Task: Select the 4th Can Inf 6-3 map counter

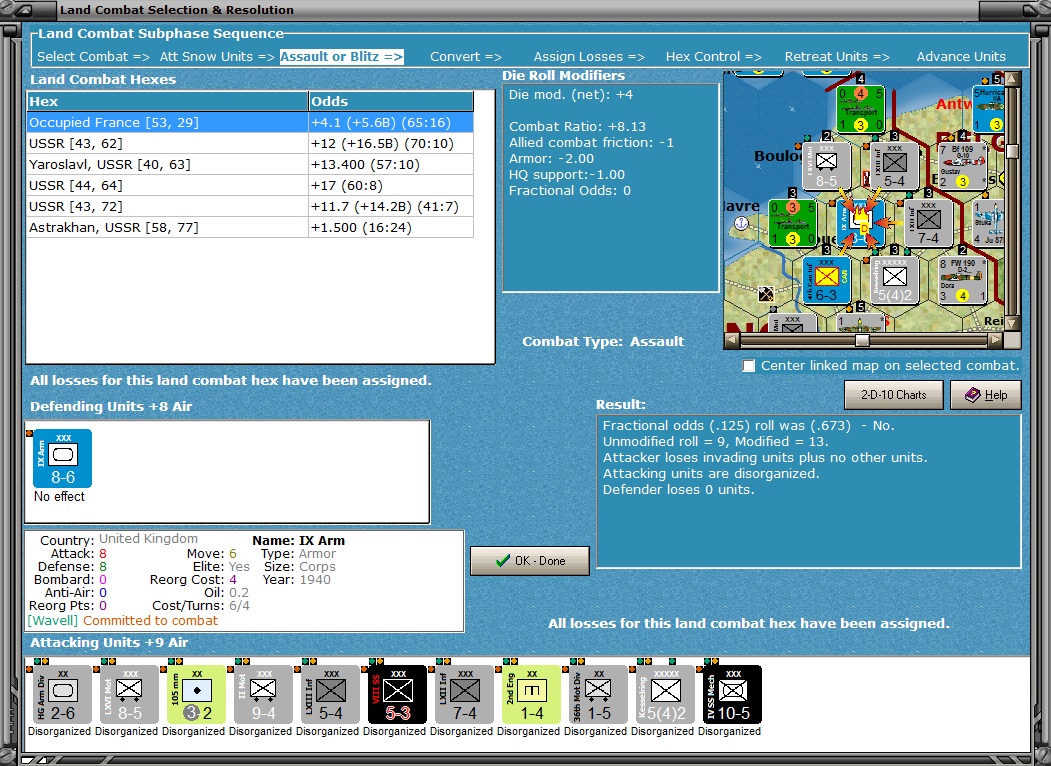Action: click(x=827, y=280)
